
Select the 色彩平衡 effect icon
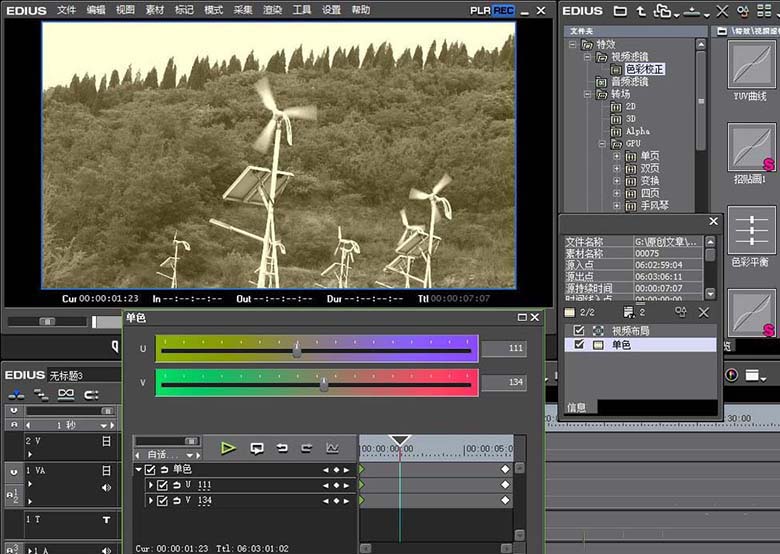(751, 230)
